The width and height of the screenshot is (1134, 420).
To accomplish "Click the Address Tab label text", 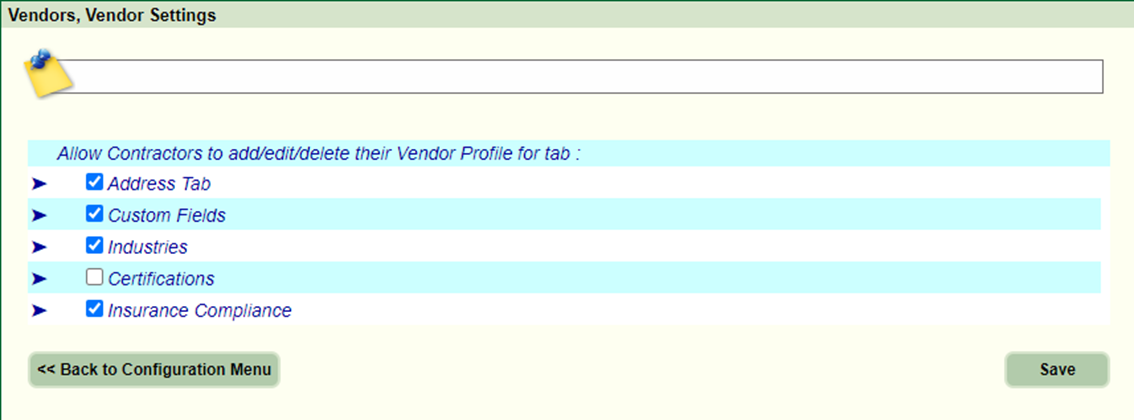I will click(x=159, y=184).
